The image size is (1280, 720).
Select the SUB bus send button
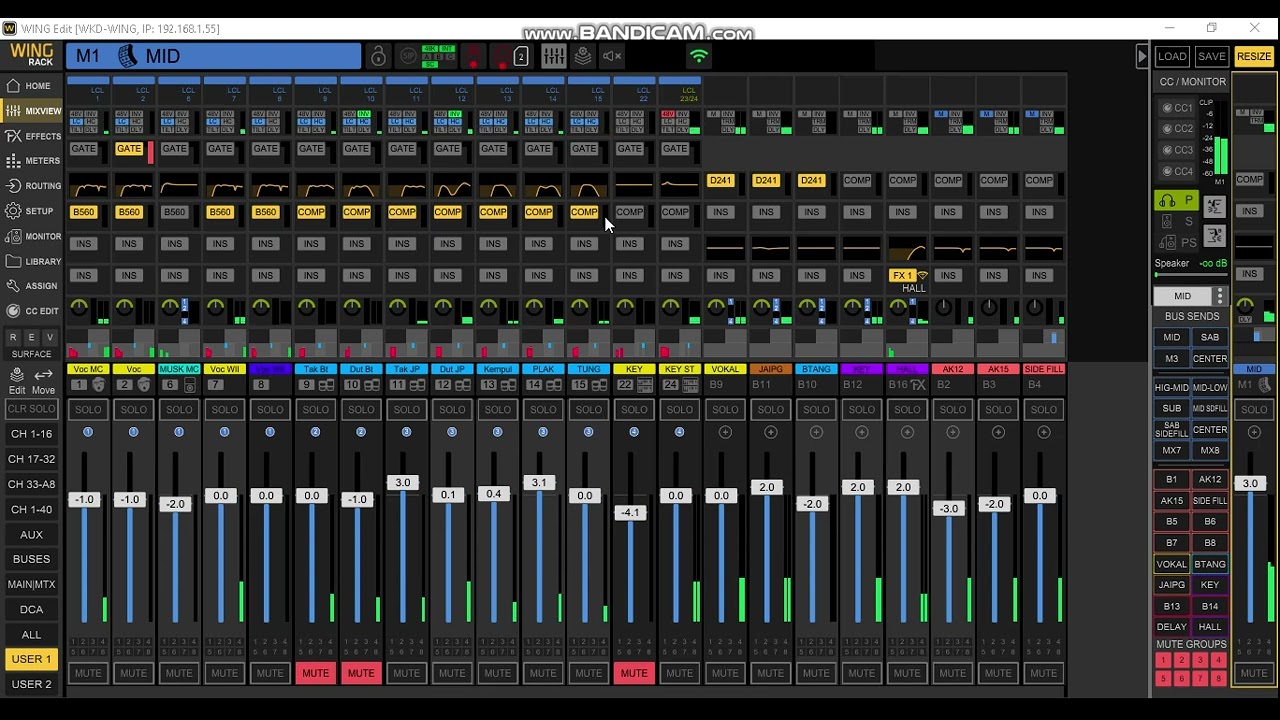tap(1171, 408)
